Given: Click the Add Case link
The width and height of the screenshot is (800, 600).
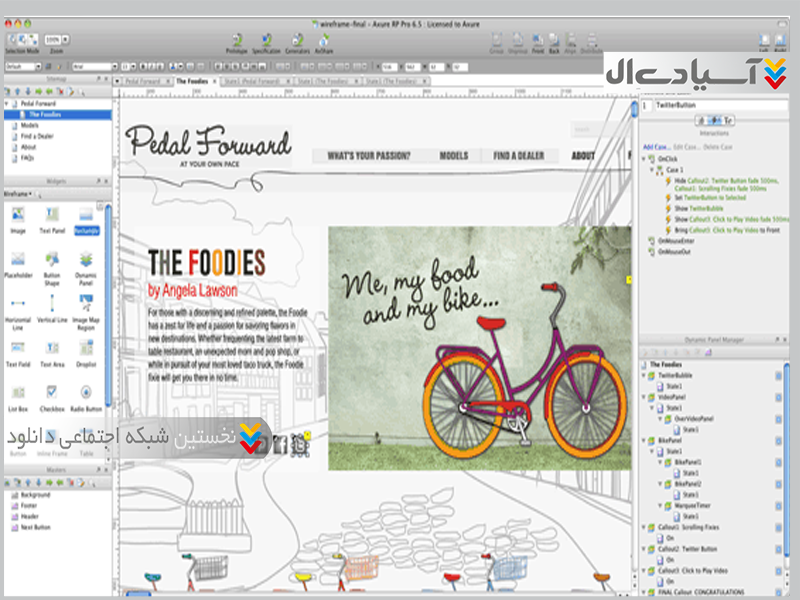Looking at the screenshot, I should pyautogui.click(x=656, y=147).
